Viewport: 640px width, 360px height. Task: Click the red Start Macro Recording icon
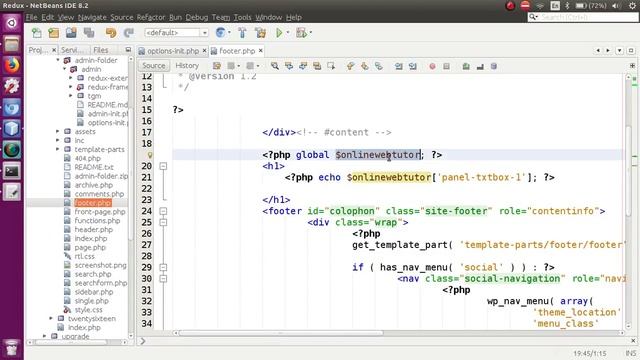tap(432, 66)
